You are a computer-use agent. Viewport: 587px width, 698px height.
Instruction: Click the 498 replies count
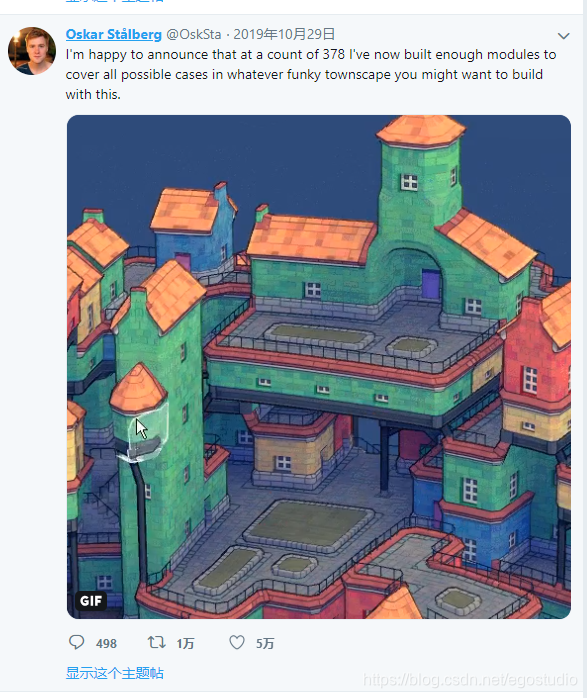(x=106, y=643)
